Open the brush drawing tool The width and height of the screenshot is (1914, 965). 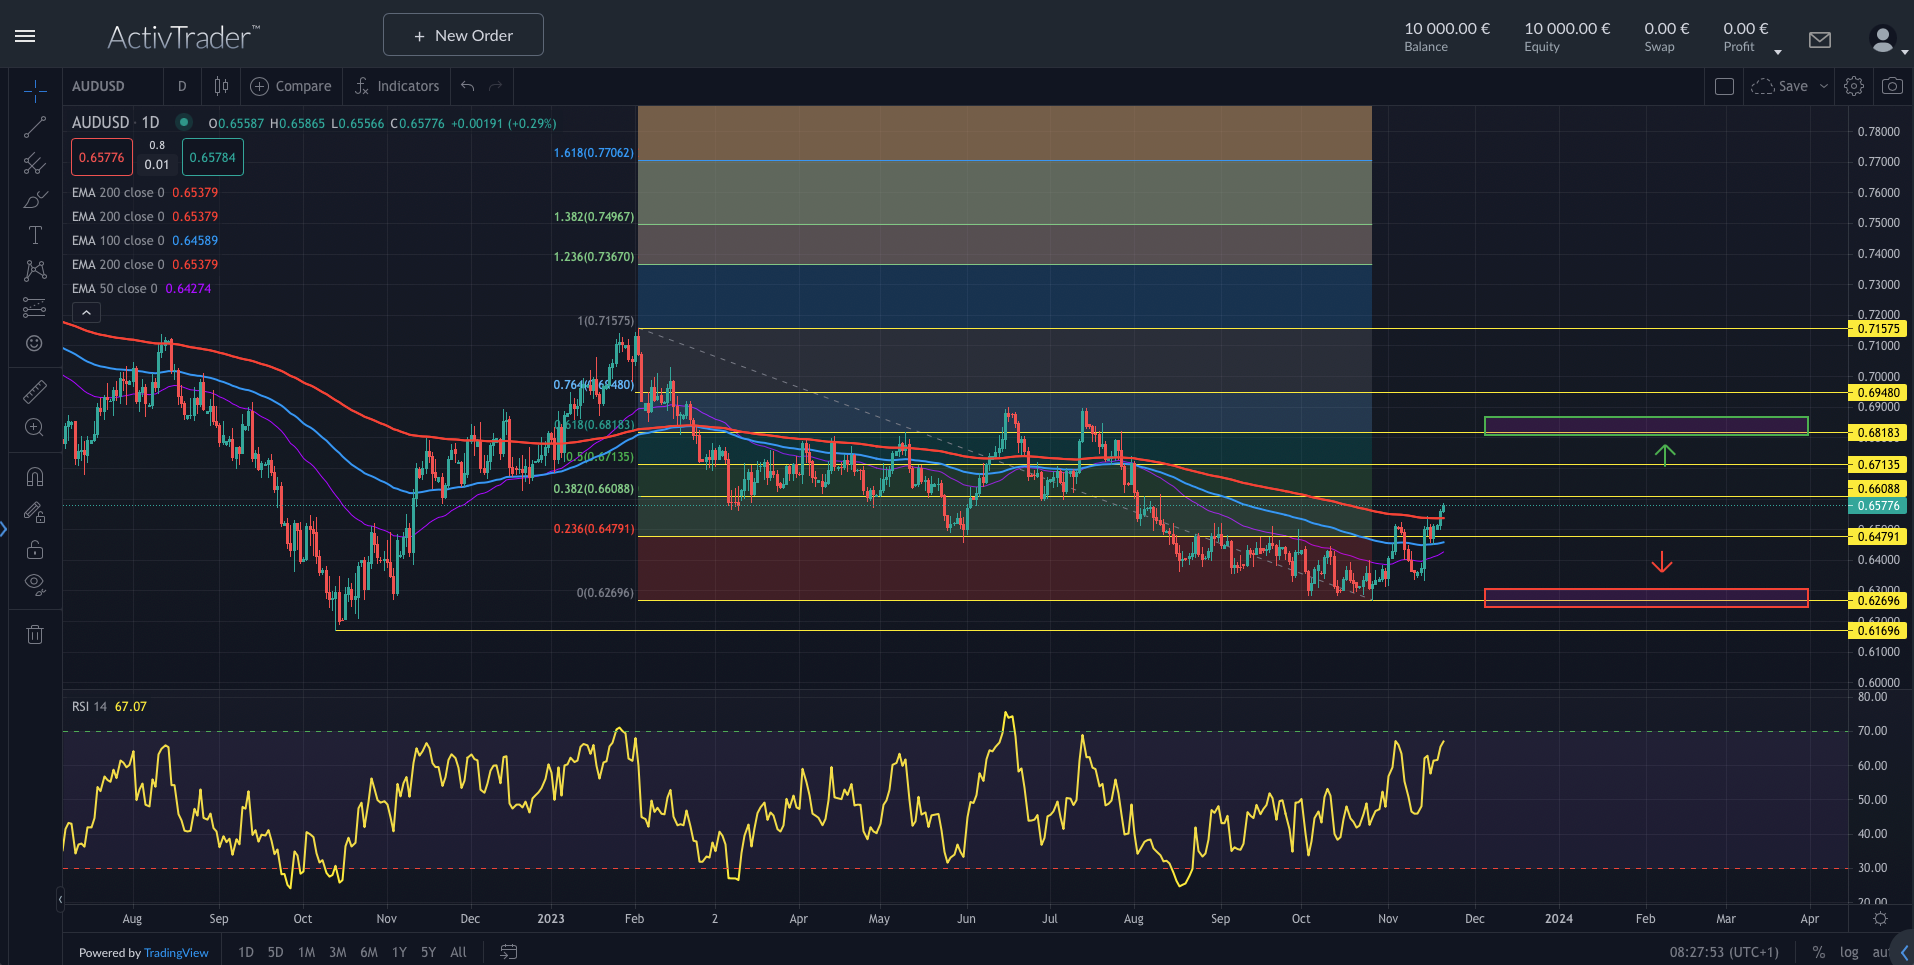coord(34,199)
